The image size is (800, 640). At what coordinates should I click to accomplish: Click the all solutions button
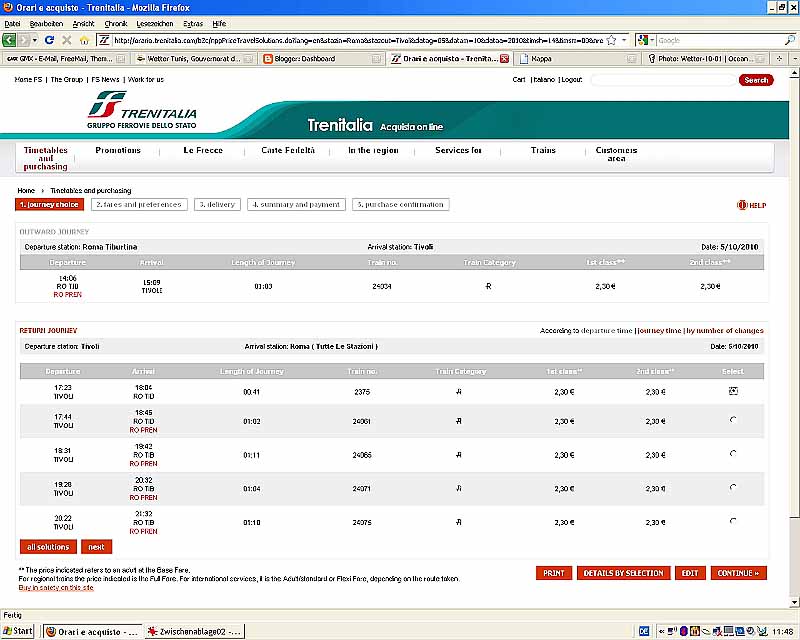(x=48, y=547)
